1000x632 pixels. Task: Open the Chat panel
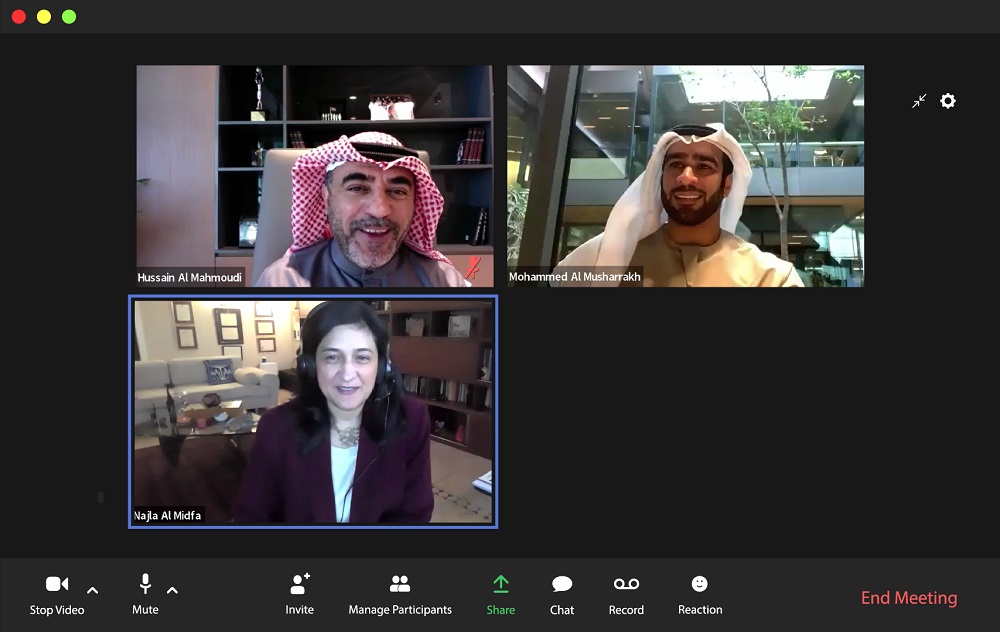(562, 585)
